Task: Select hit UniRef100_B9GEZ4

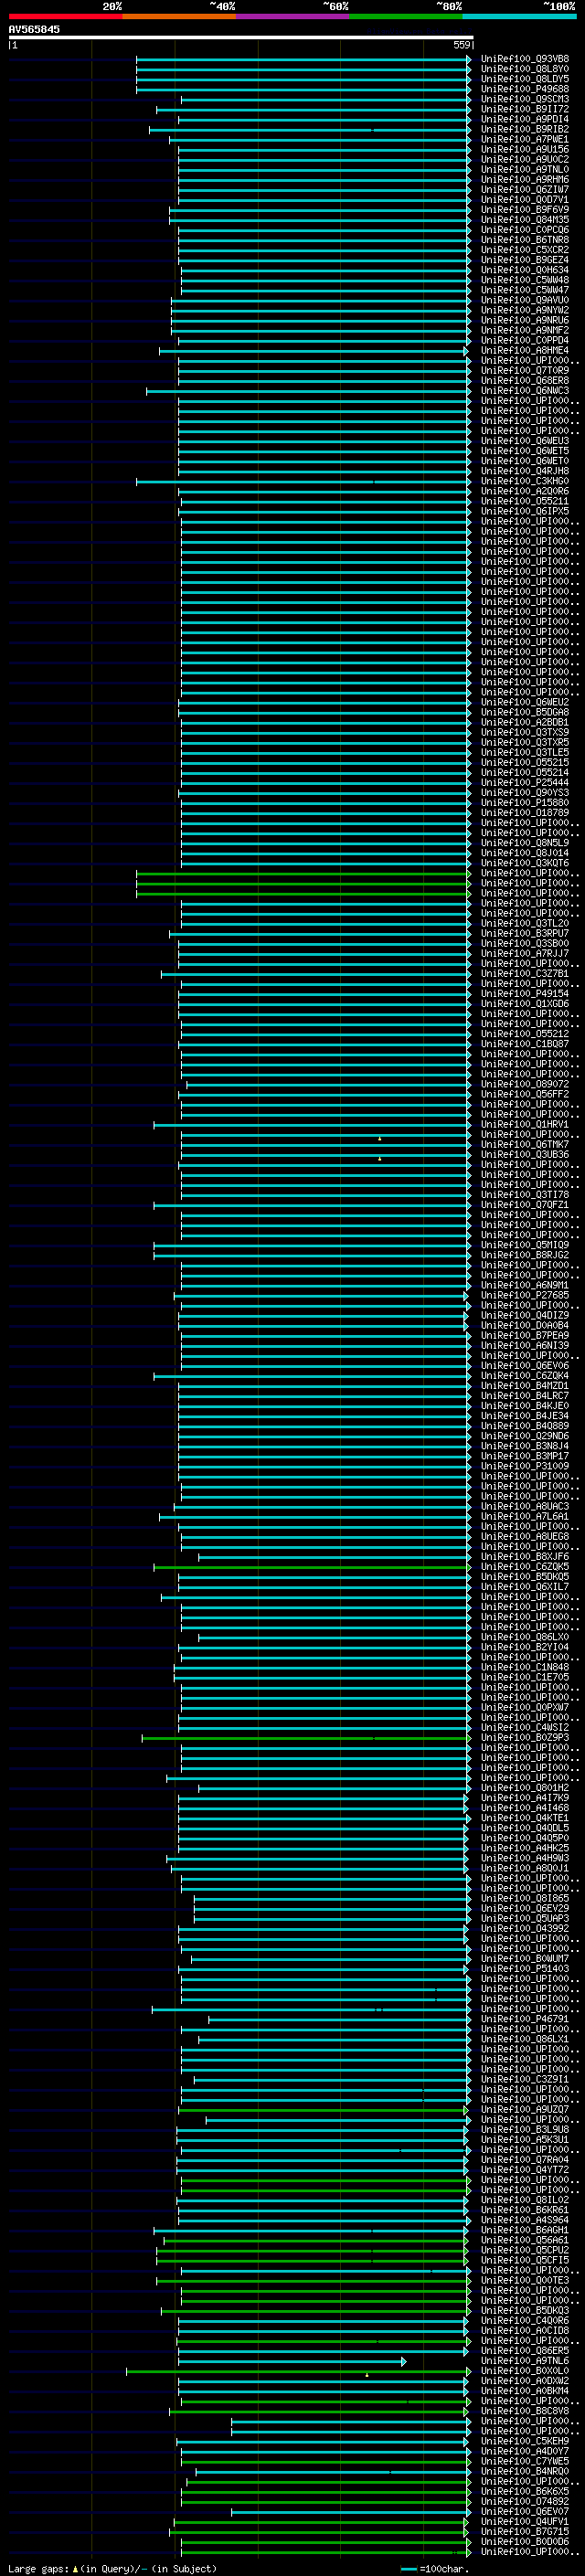Action: [x=524, y=260]
